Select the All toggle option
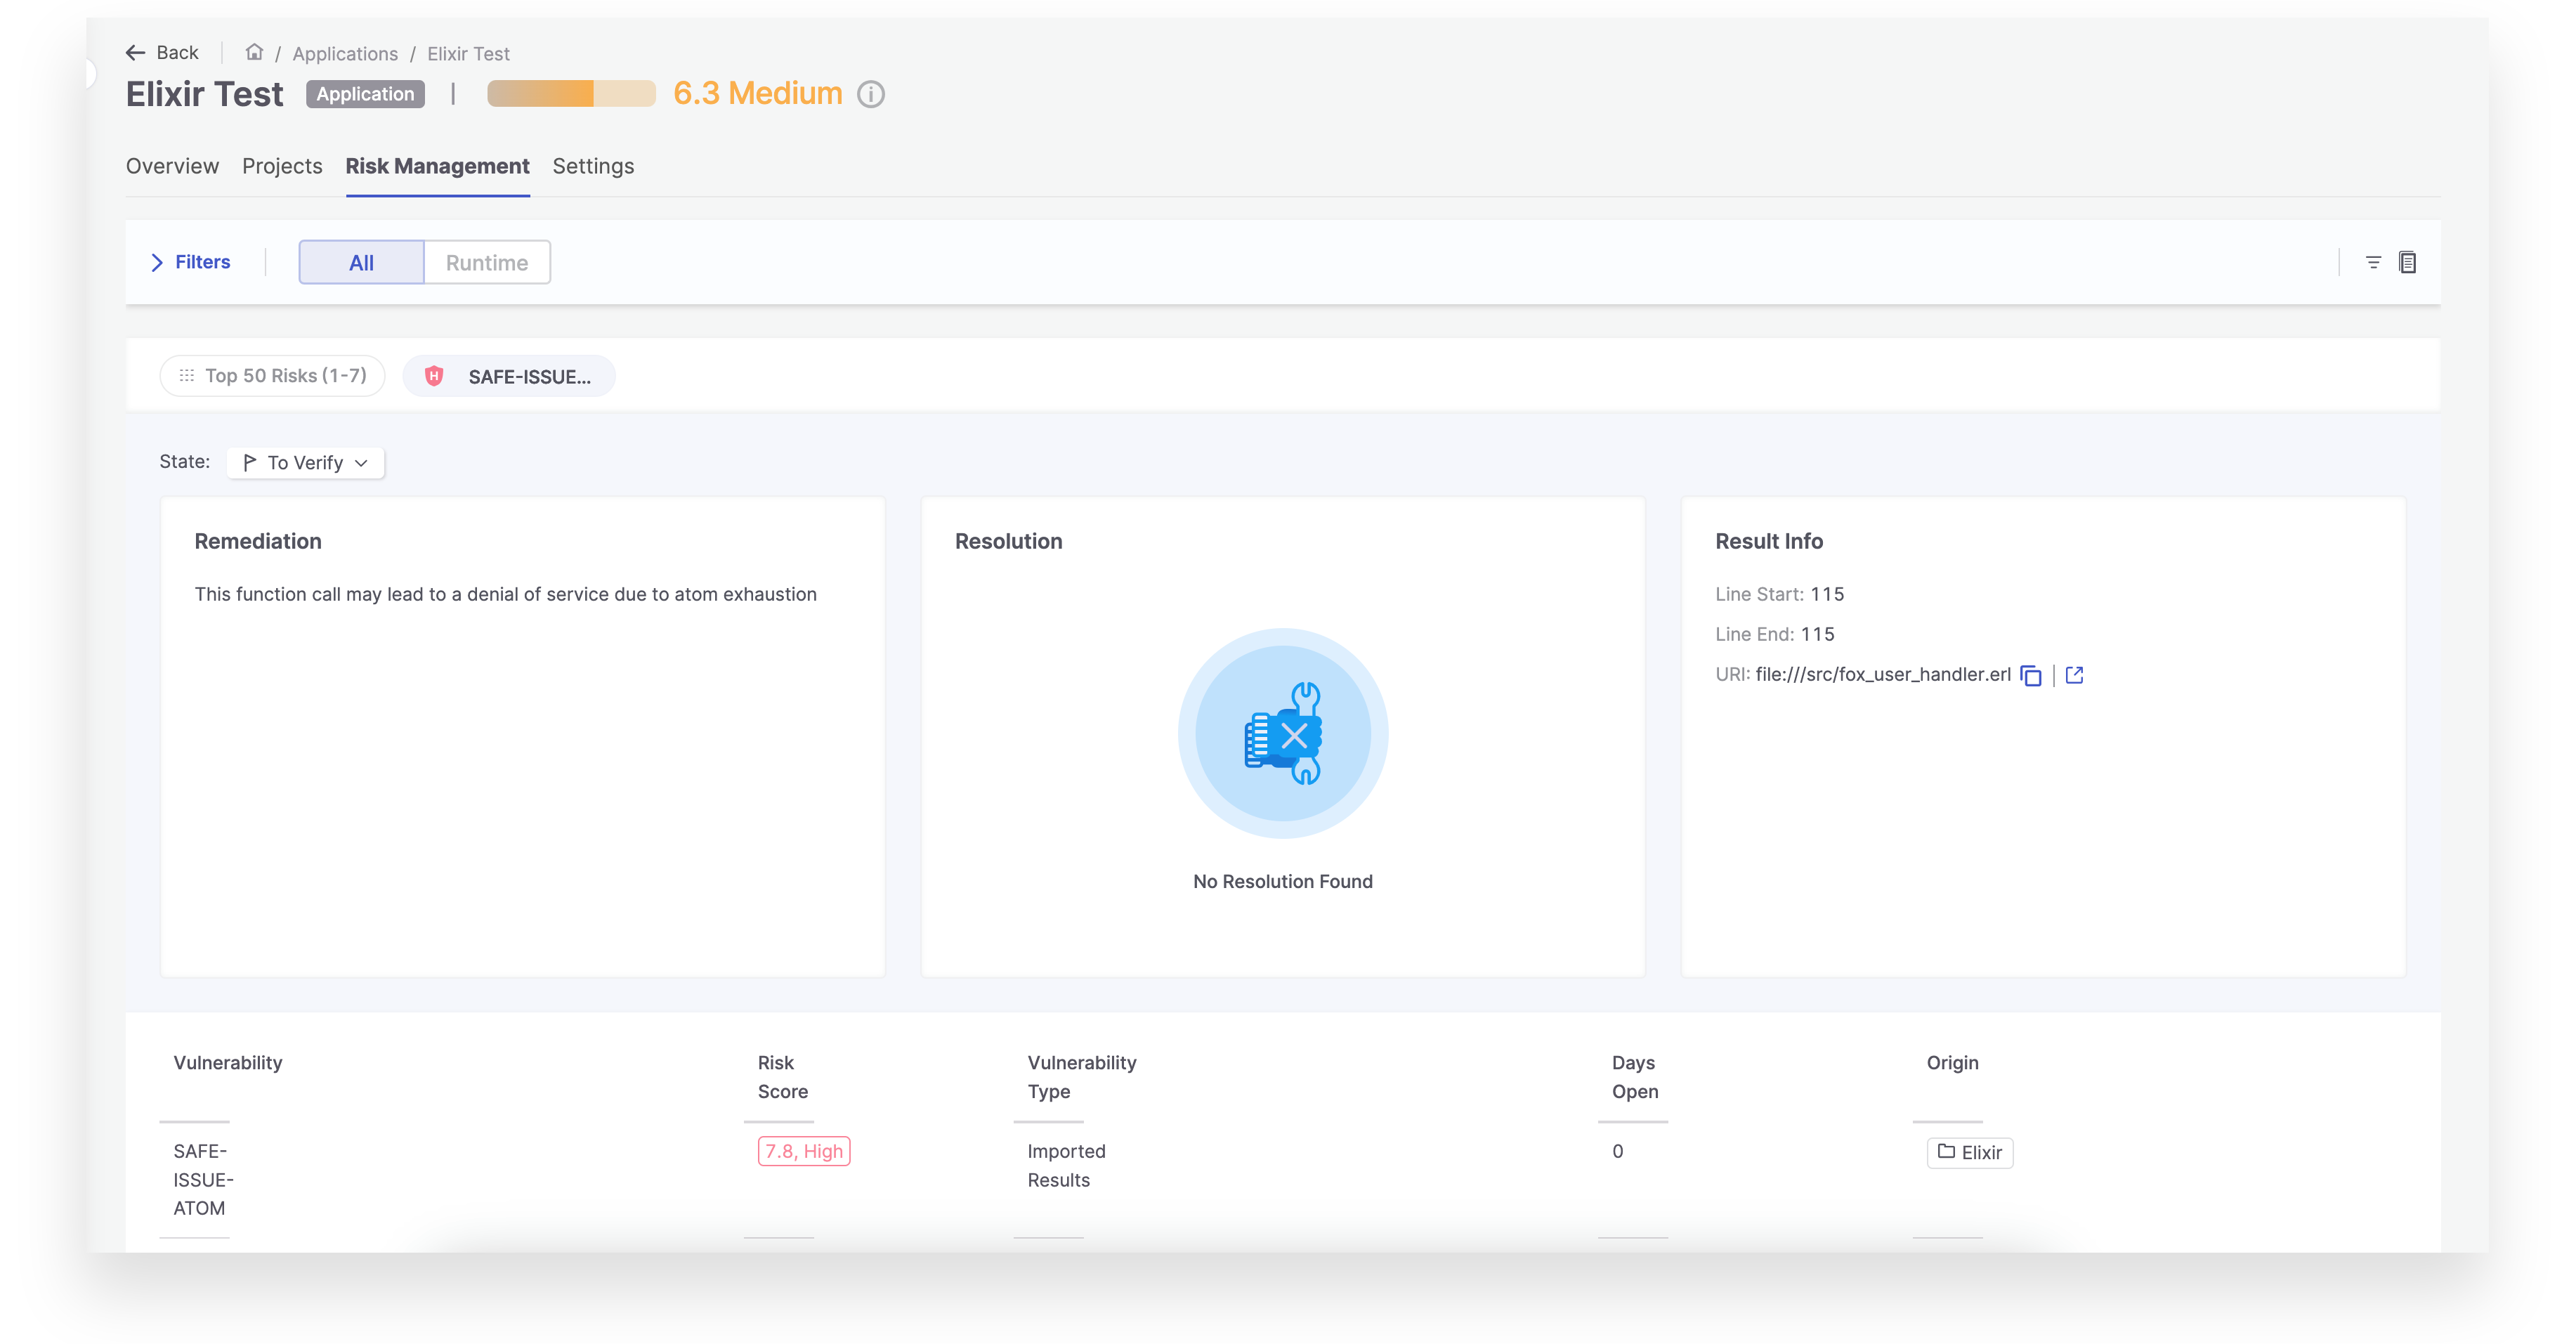2576x1344 pixels. pos(361,263)
